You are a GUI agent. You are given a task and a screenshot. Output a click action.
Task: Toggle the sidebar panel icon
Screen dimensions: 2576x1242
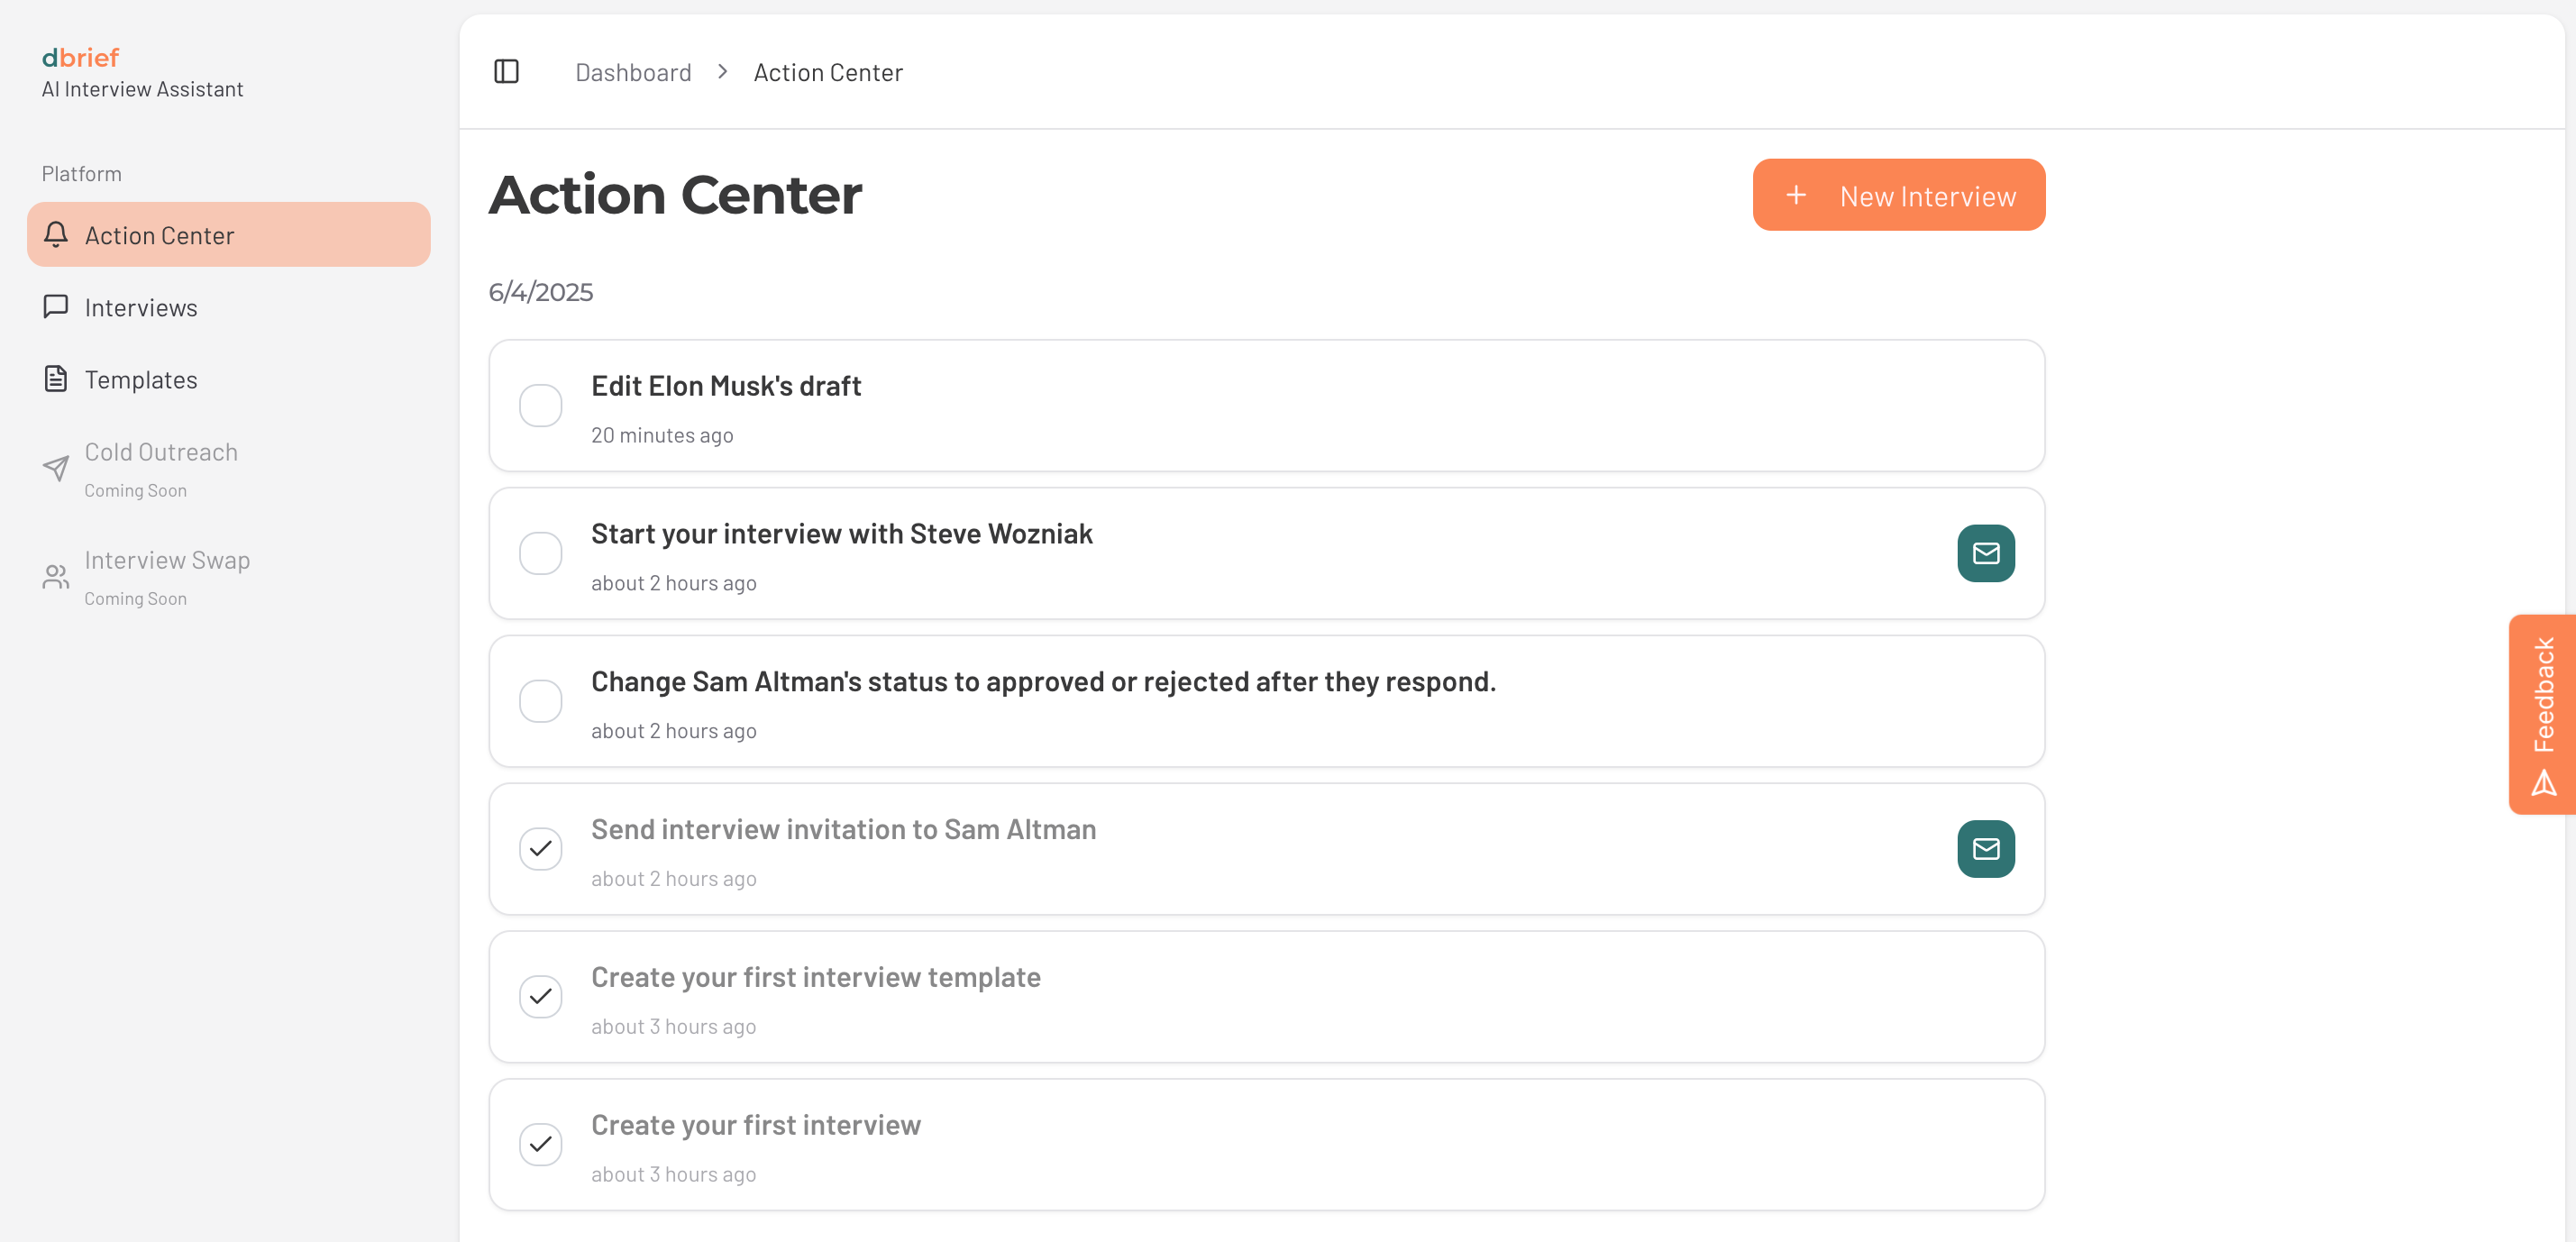tap(507, 72)
